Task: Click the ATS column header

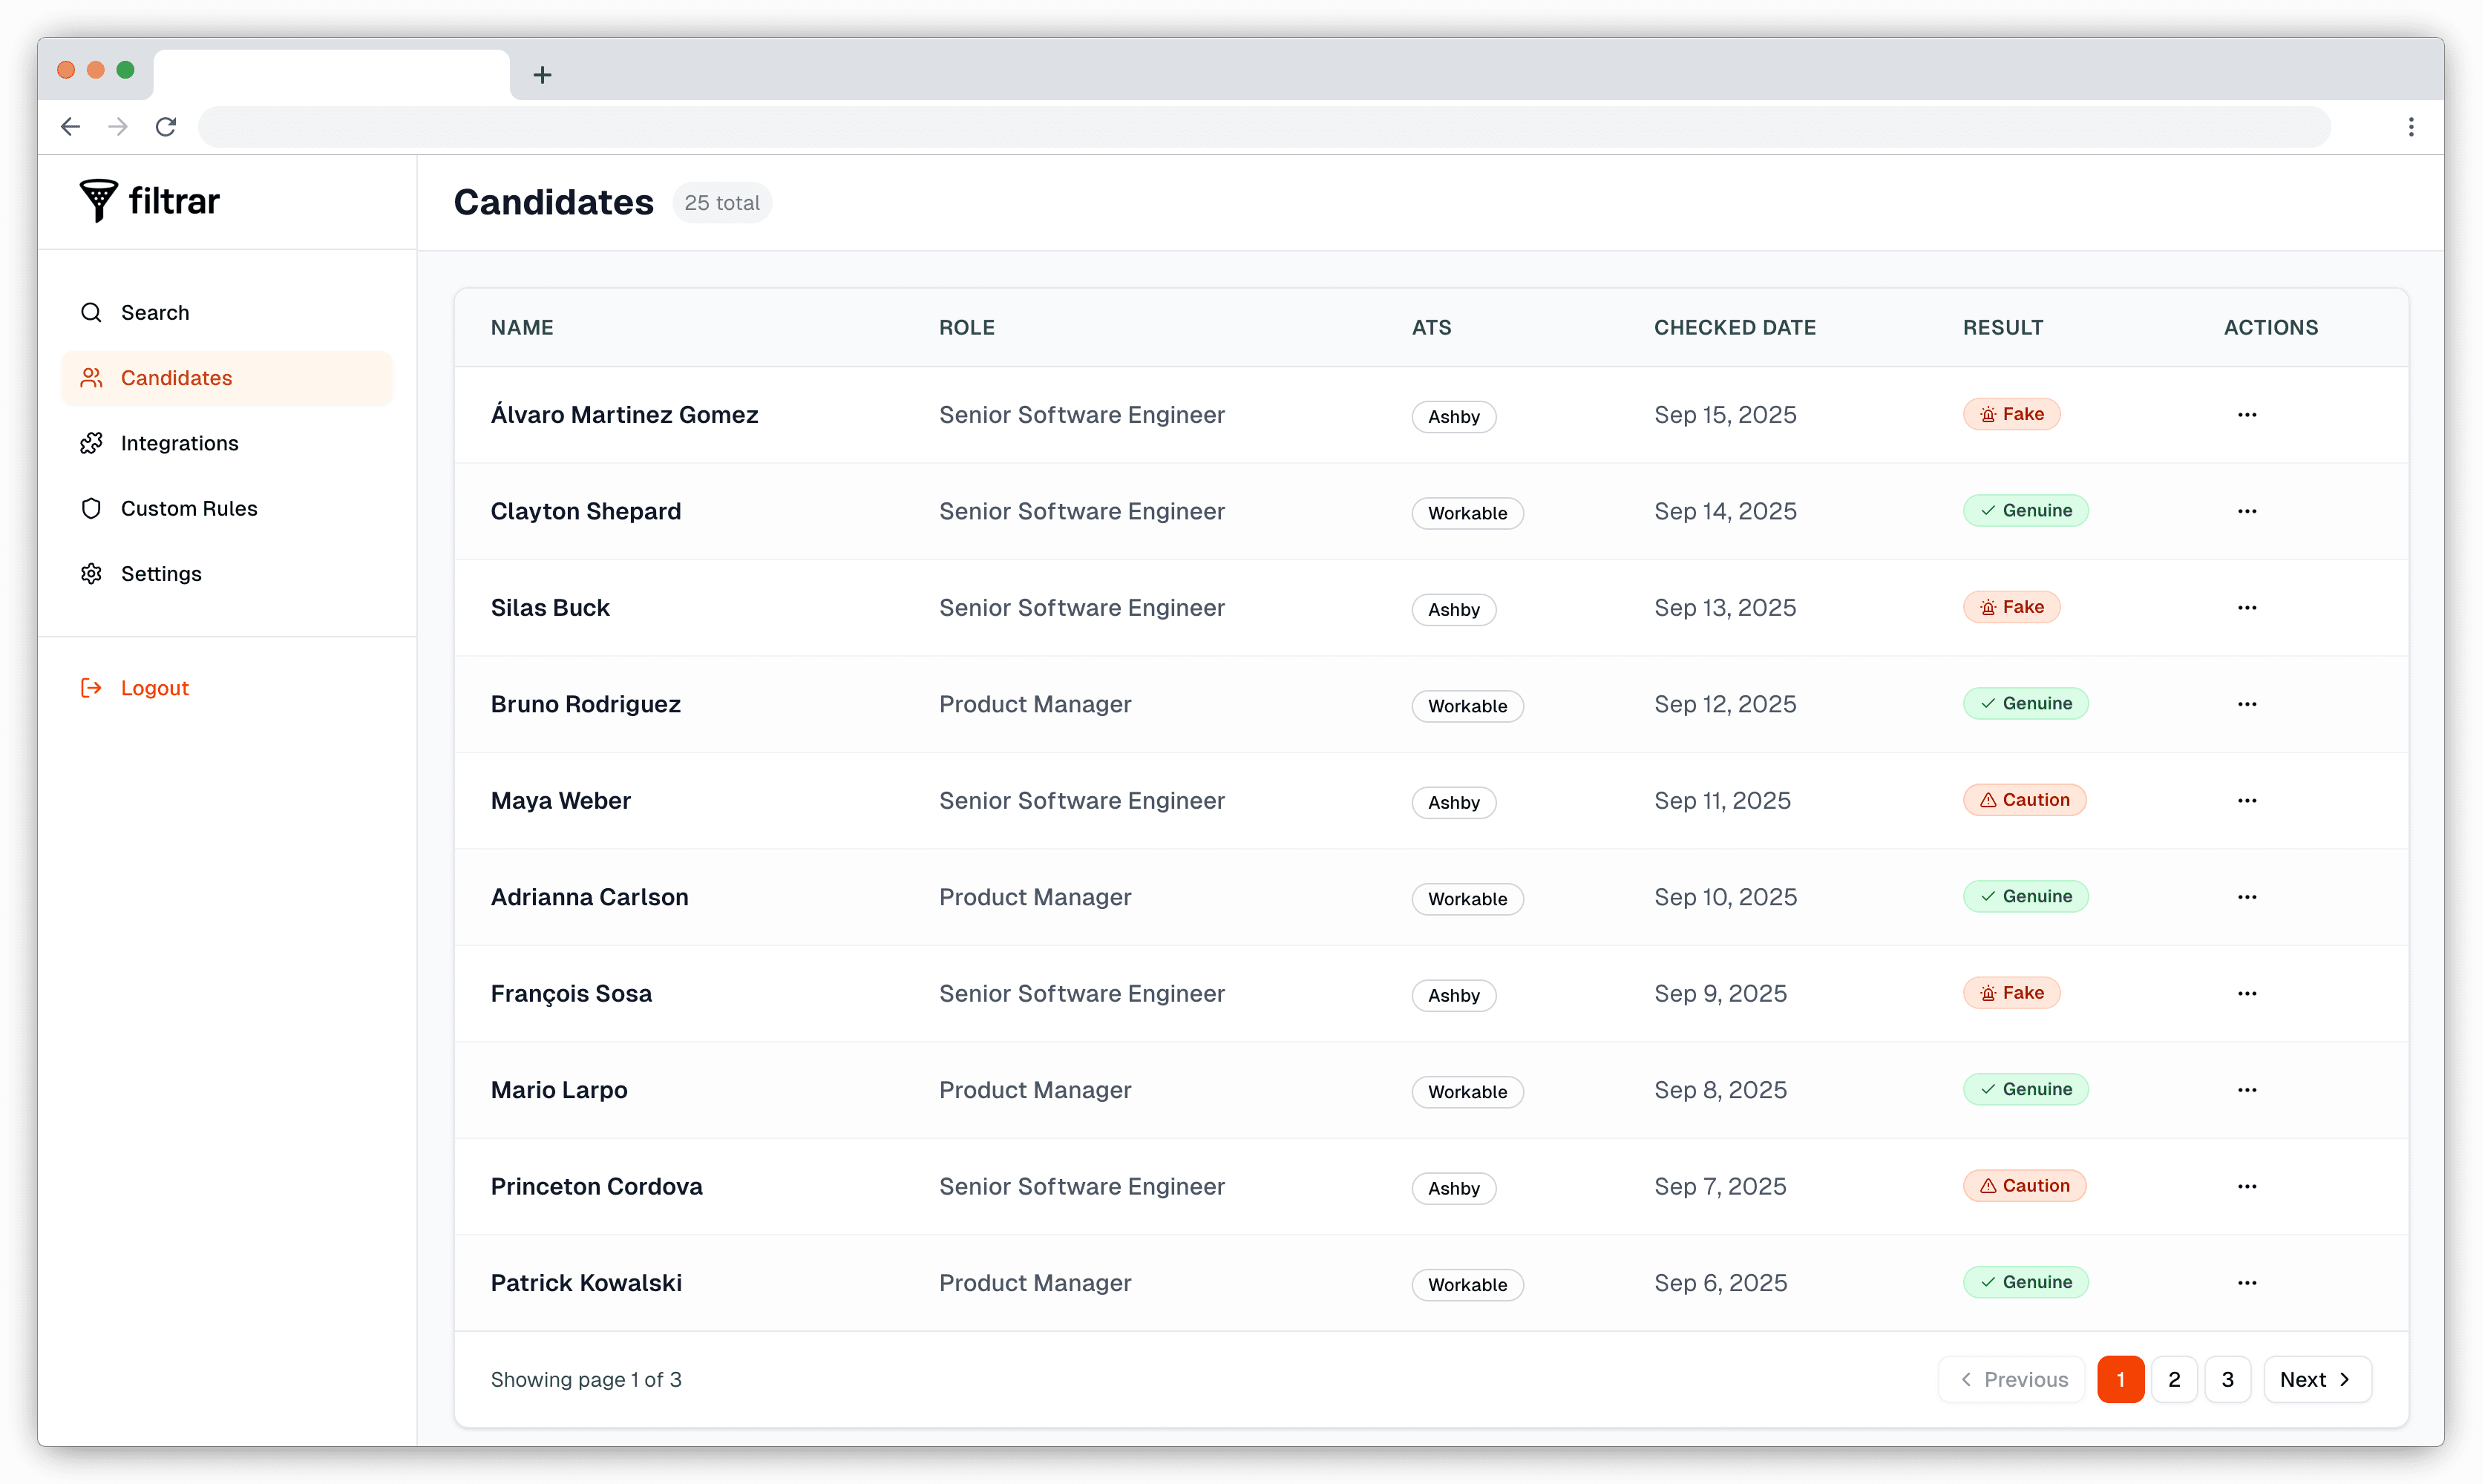Action: (x=1432, y=328)
